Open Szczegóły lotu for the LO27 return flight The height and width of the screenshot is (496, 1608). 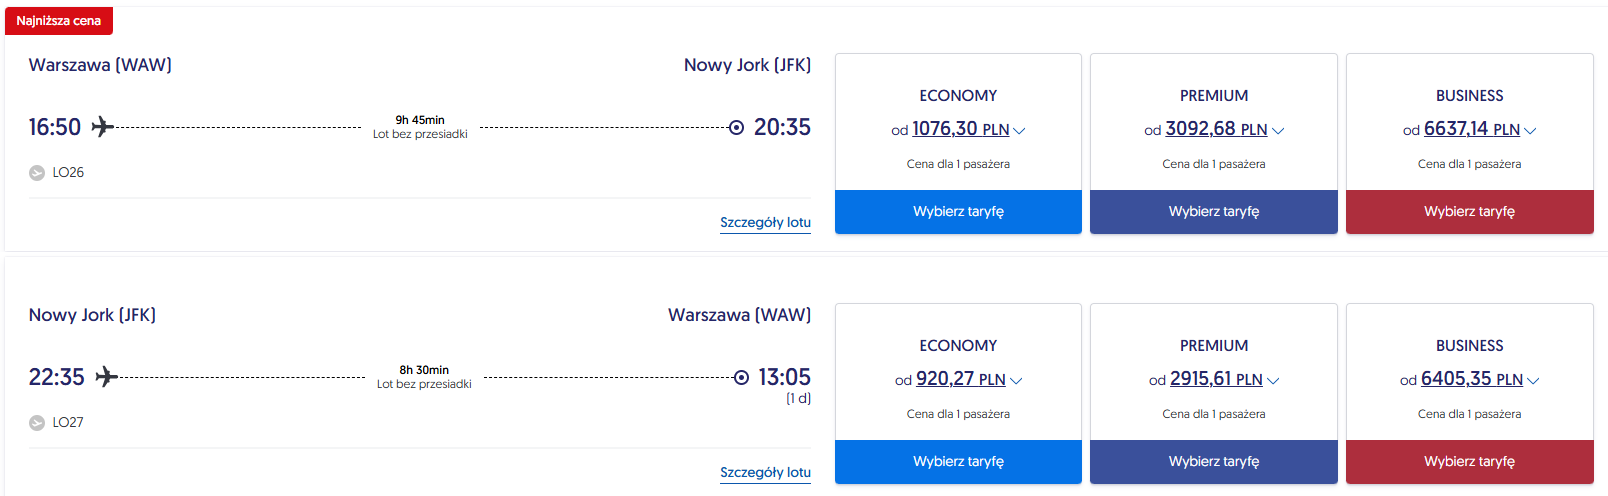[x=765, y=472]
